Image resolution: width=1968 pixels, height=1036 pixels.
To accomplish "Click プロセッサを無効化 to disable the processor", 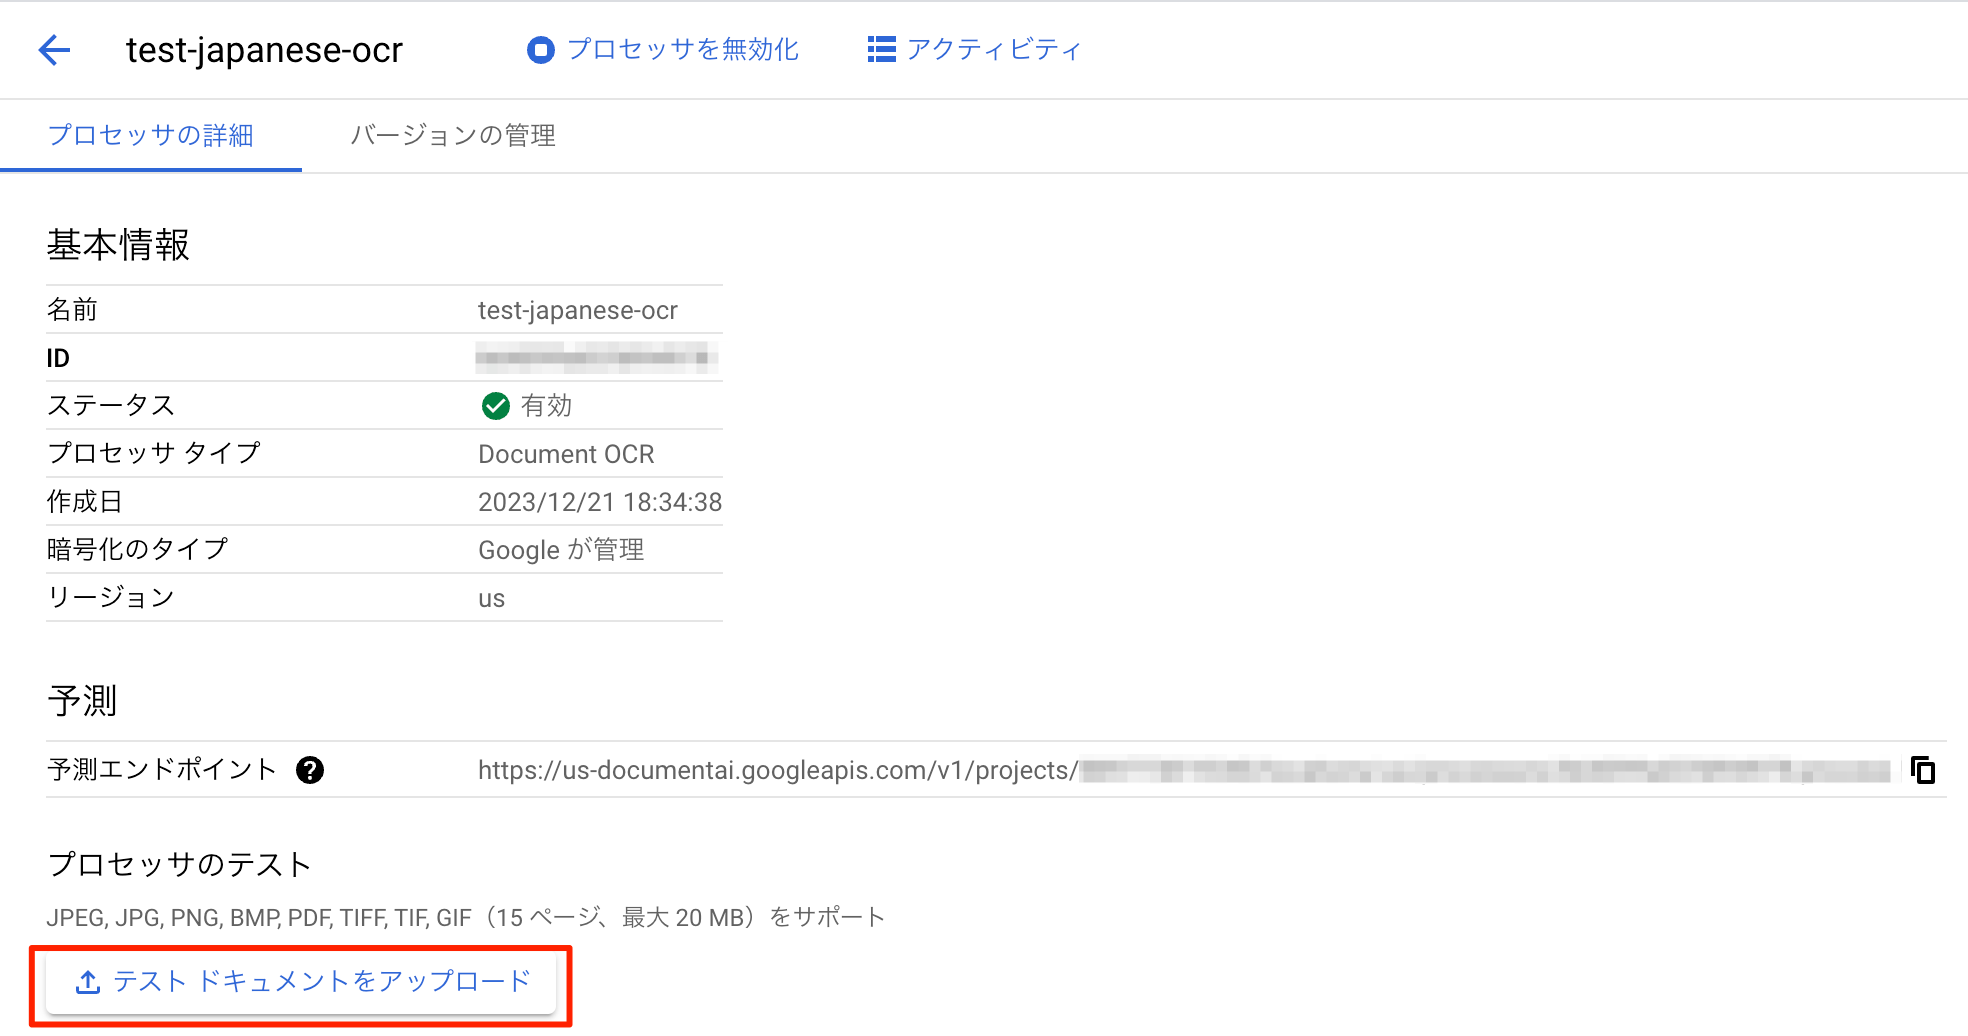I will pyautogui.click(x=683, y=49).
